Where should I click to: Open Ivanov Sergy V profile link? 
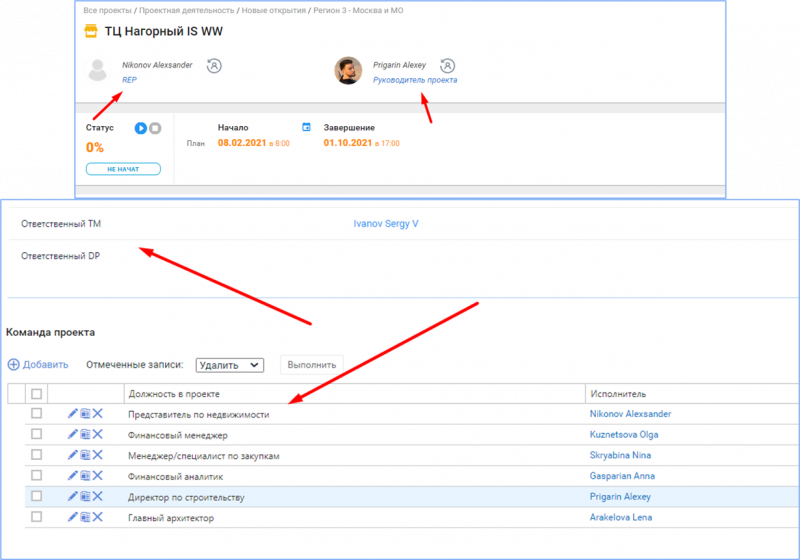pos(386,224)
